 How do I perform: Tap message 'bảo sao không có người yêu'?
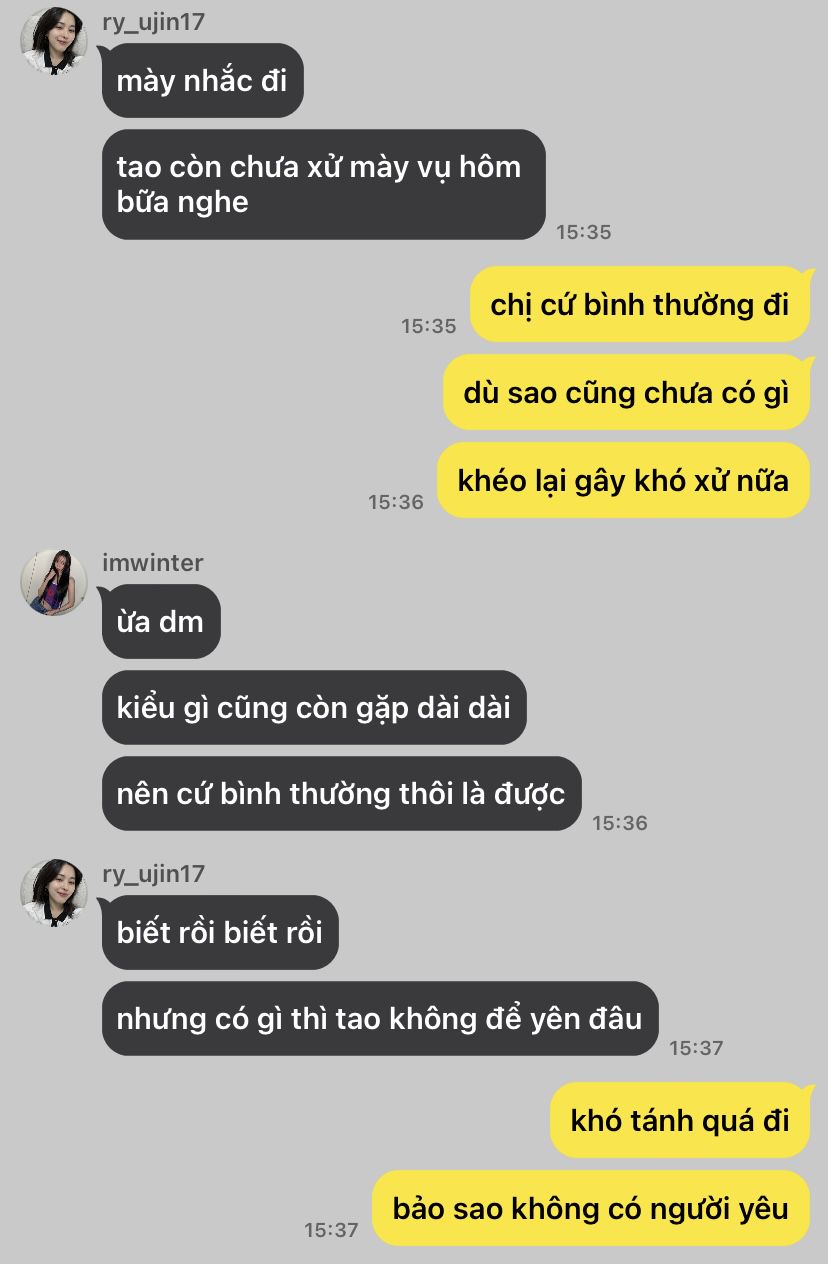[591, 1208]
